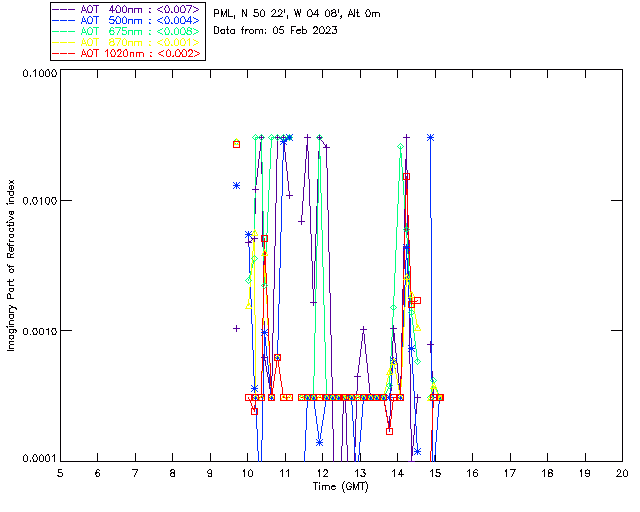The image size is (640, 512).
Task: Click the 0.0001 y-axis label
Action: pos(39,459)
